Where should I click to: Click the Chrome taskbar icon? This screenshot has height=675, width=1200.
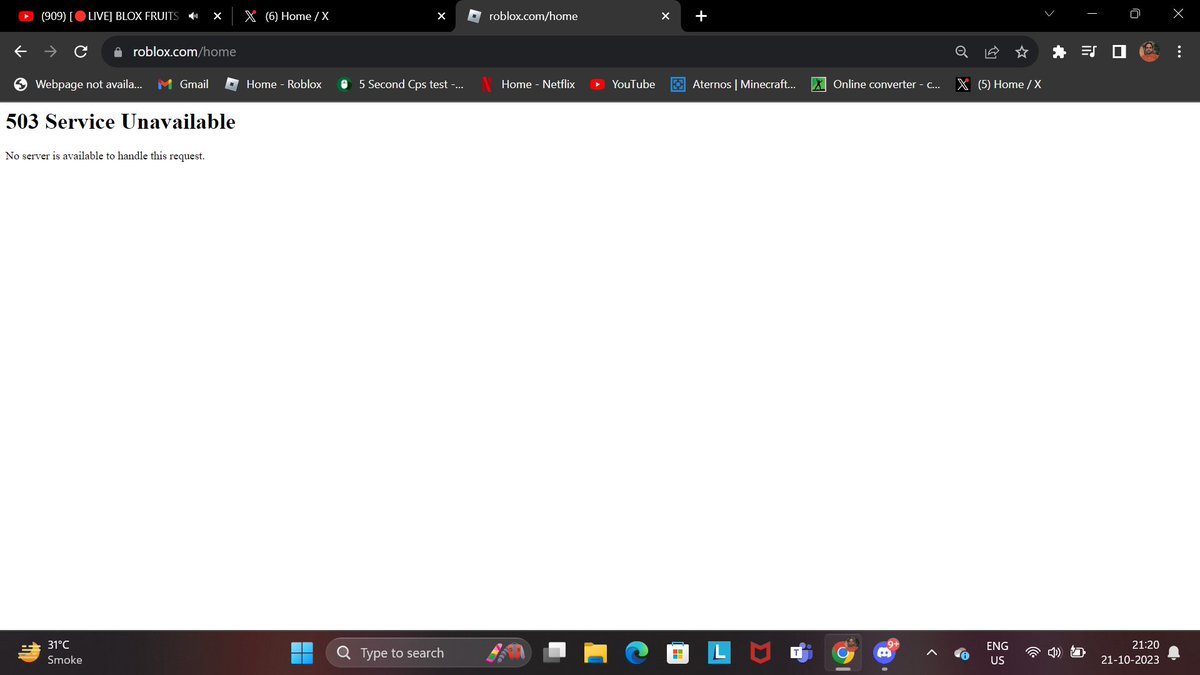(843, 653)
